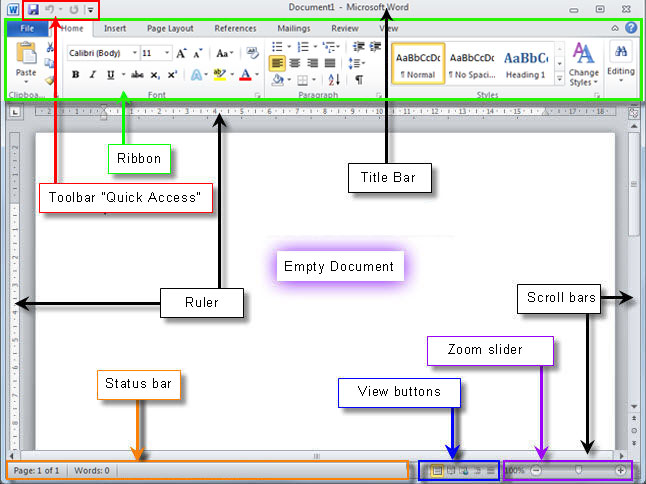This screenshot has height=484, width=646.
Task: Click the Change Styles button
Action: coord(584,65)
